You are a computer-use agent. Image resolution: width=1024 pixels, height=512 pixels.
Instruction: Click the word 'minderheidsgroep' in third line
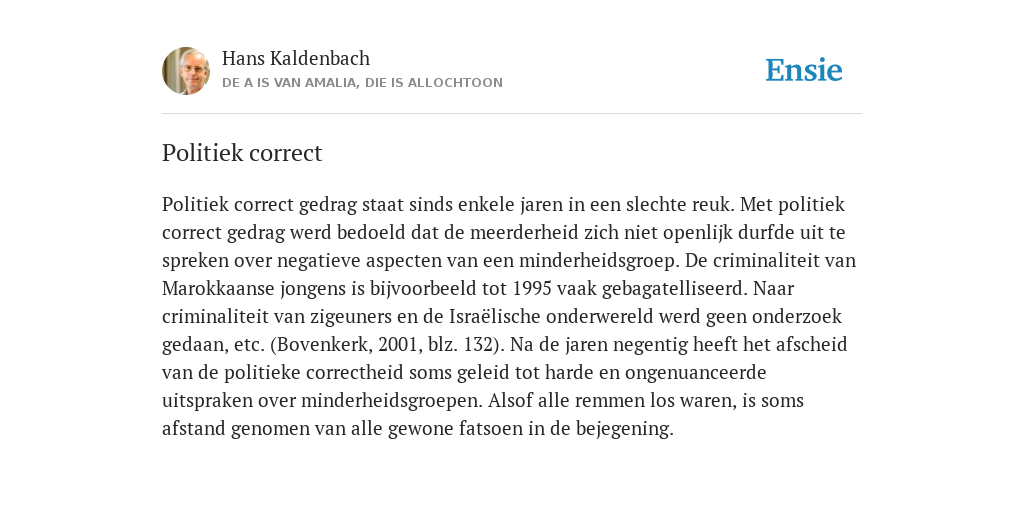click(597, 261)
